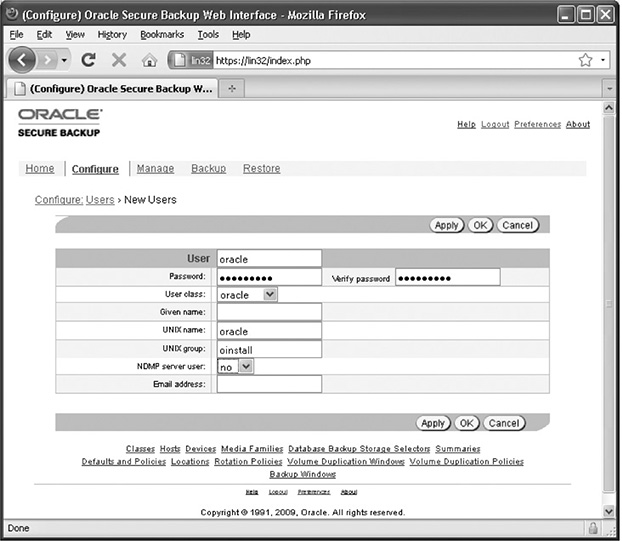Screen dimensions: 622x541
Task: Open the top About link
Action: (x=578, y=125)
